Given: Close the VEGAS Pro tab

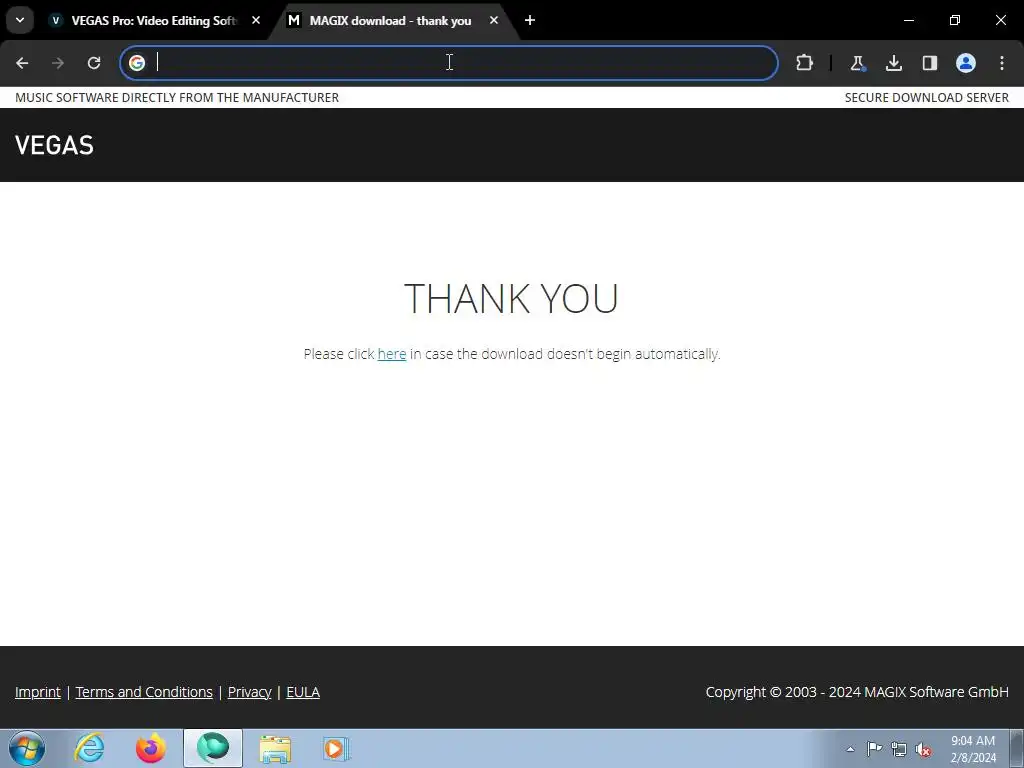Looking at the screenshot, I should tap(256, 21).
